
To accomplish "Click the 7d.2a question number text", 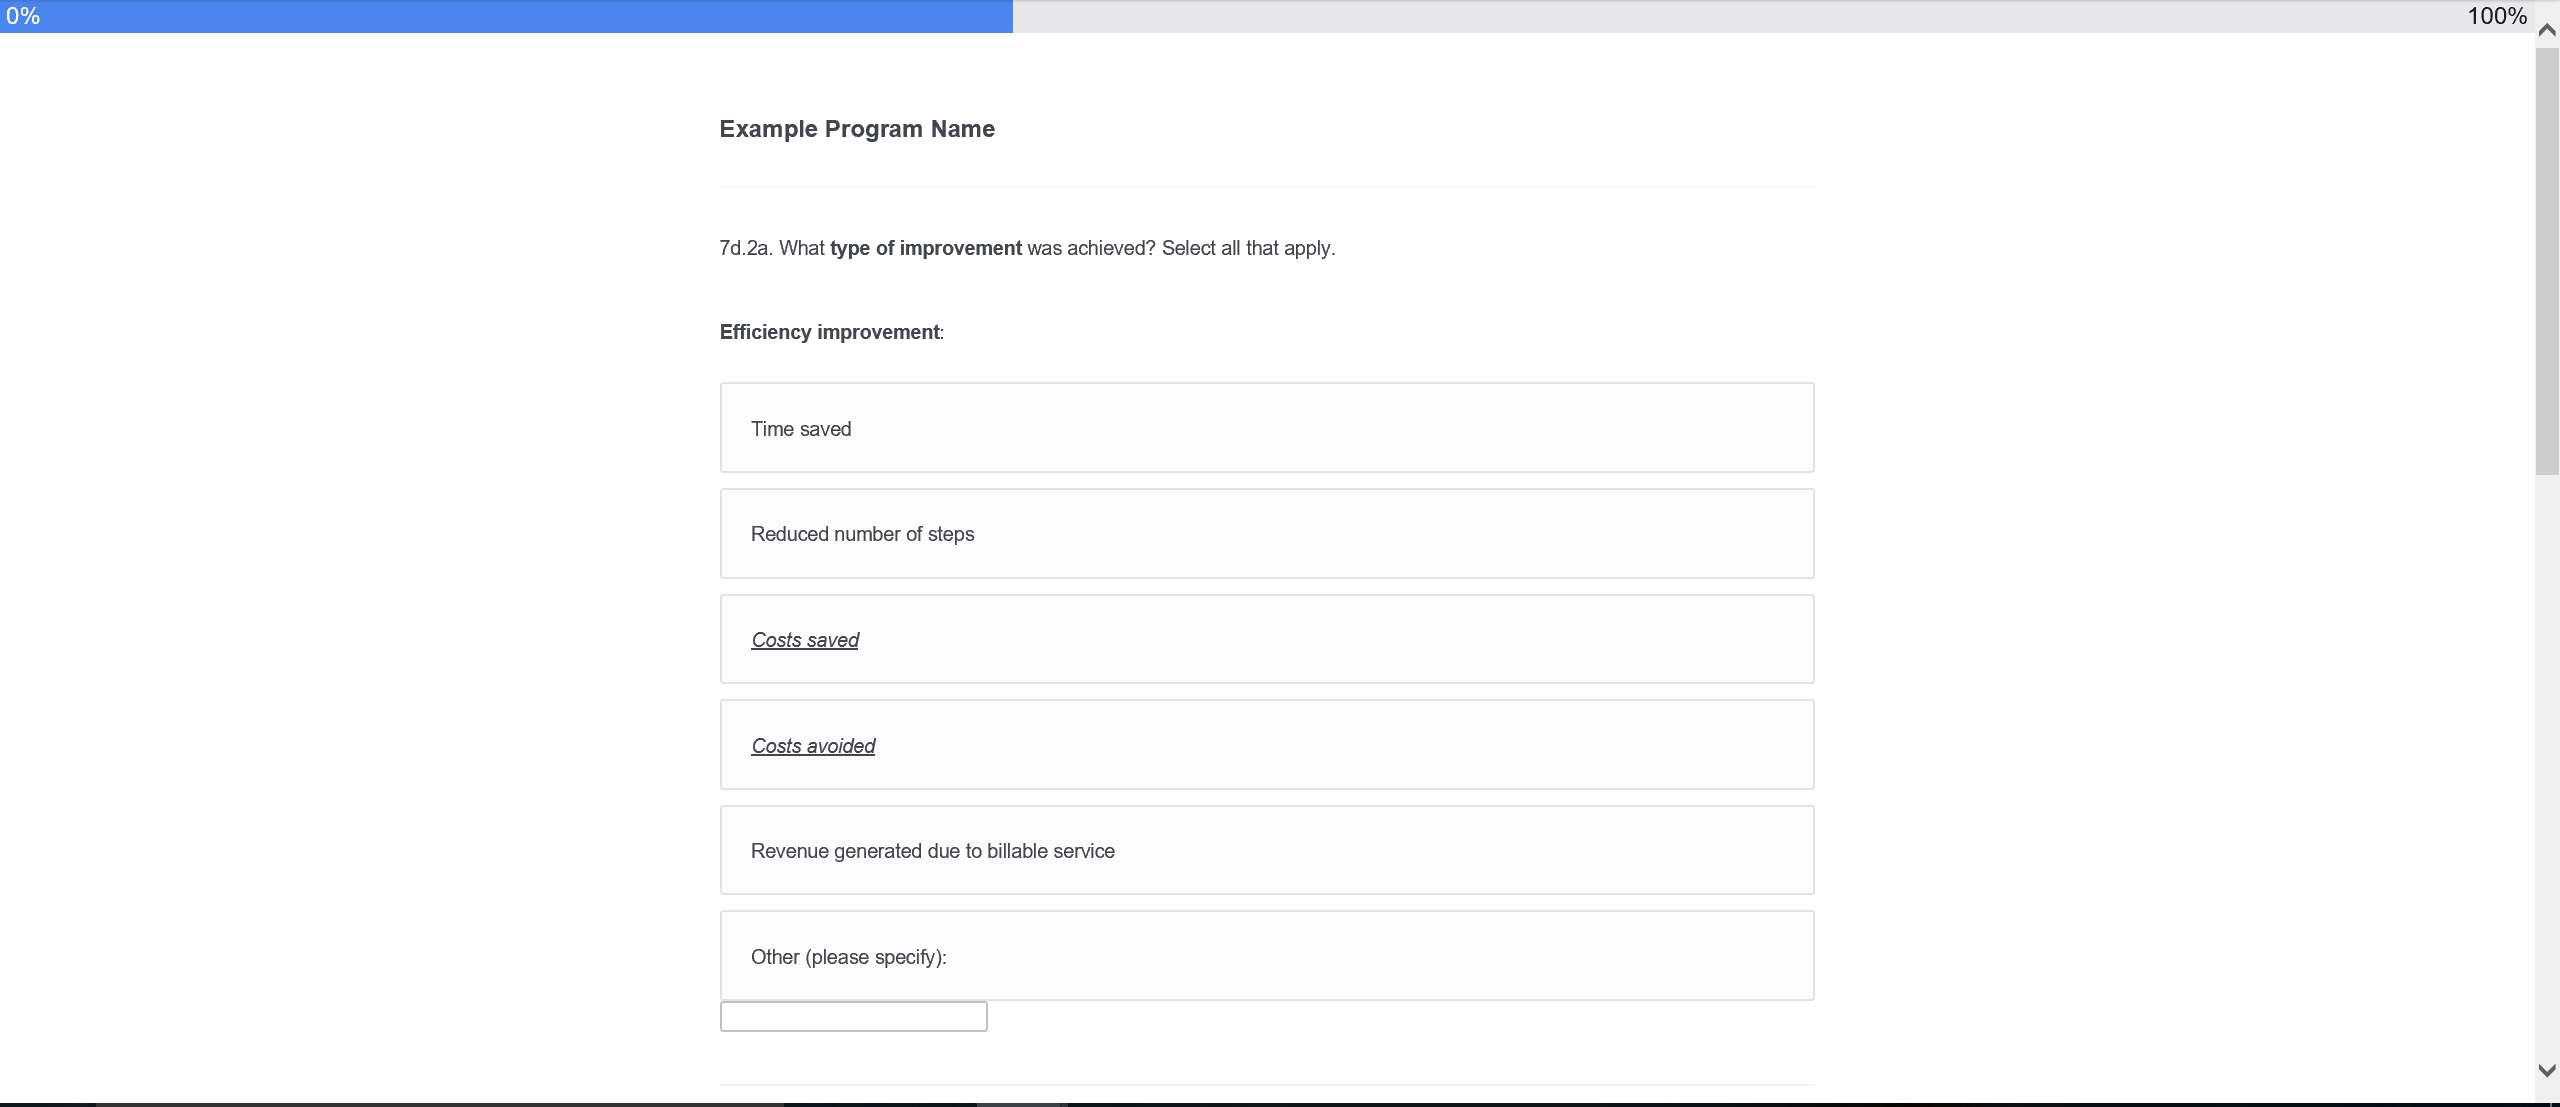I will click(x=744, y=248).
